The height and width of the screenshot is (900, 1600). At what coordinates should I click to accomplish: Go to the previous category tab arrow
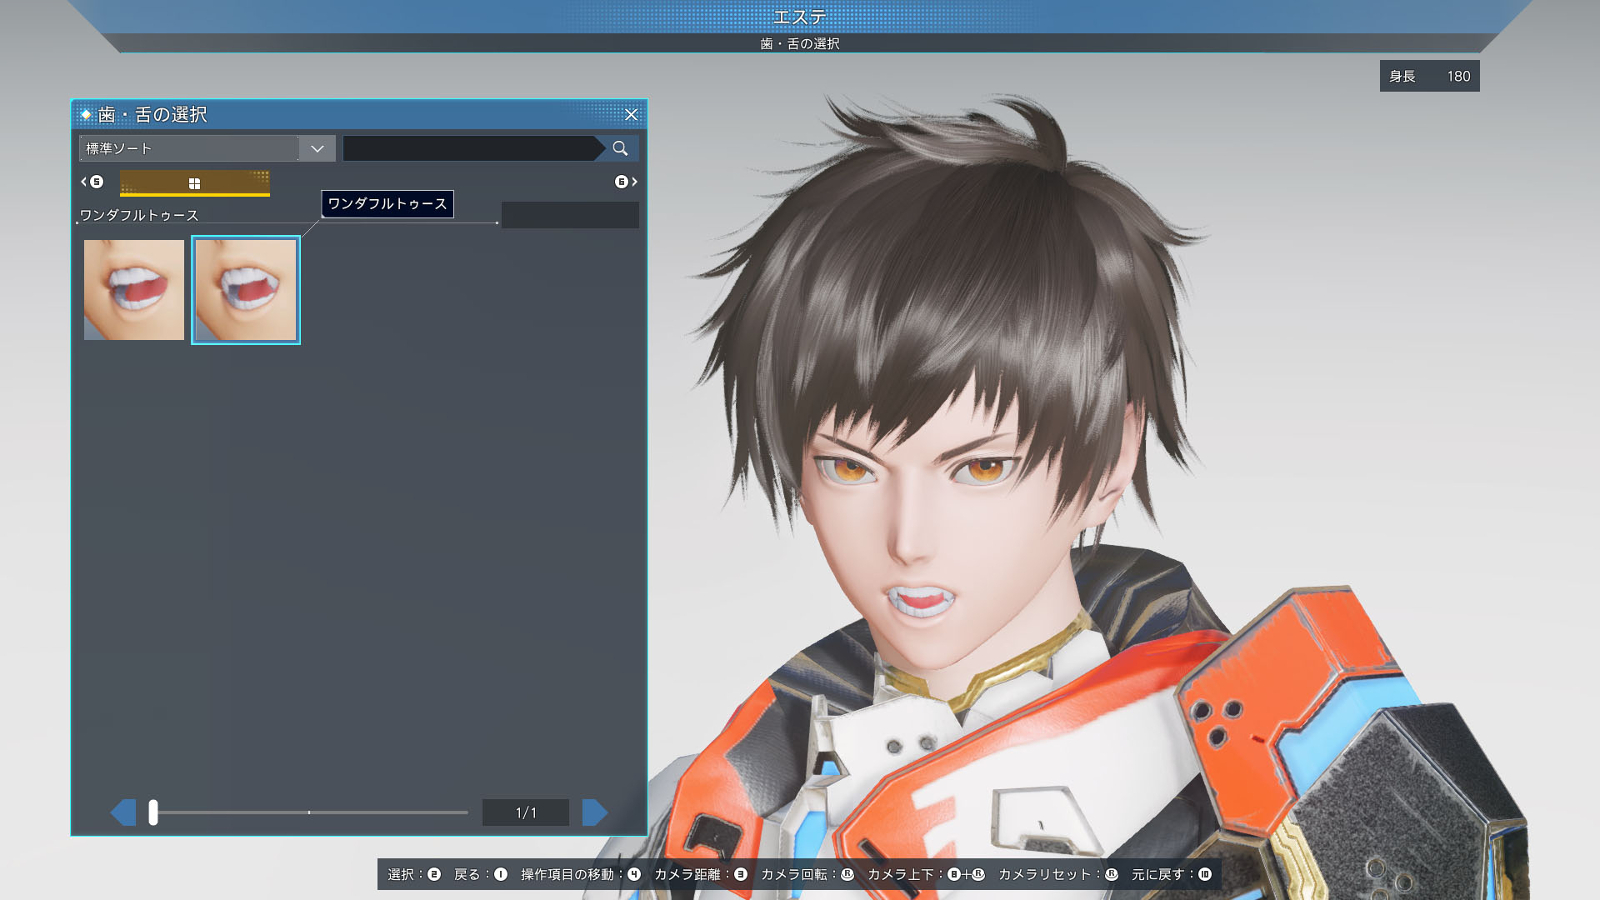tap(92, 182)
